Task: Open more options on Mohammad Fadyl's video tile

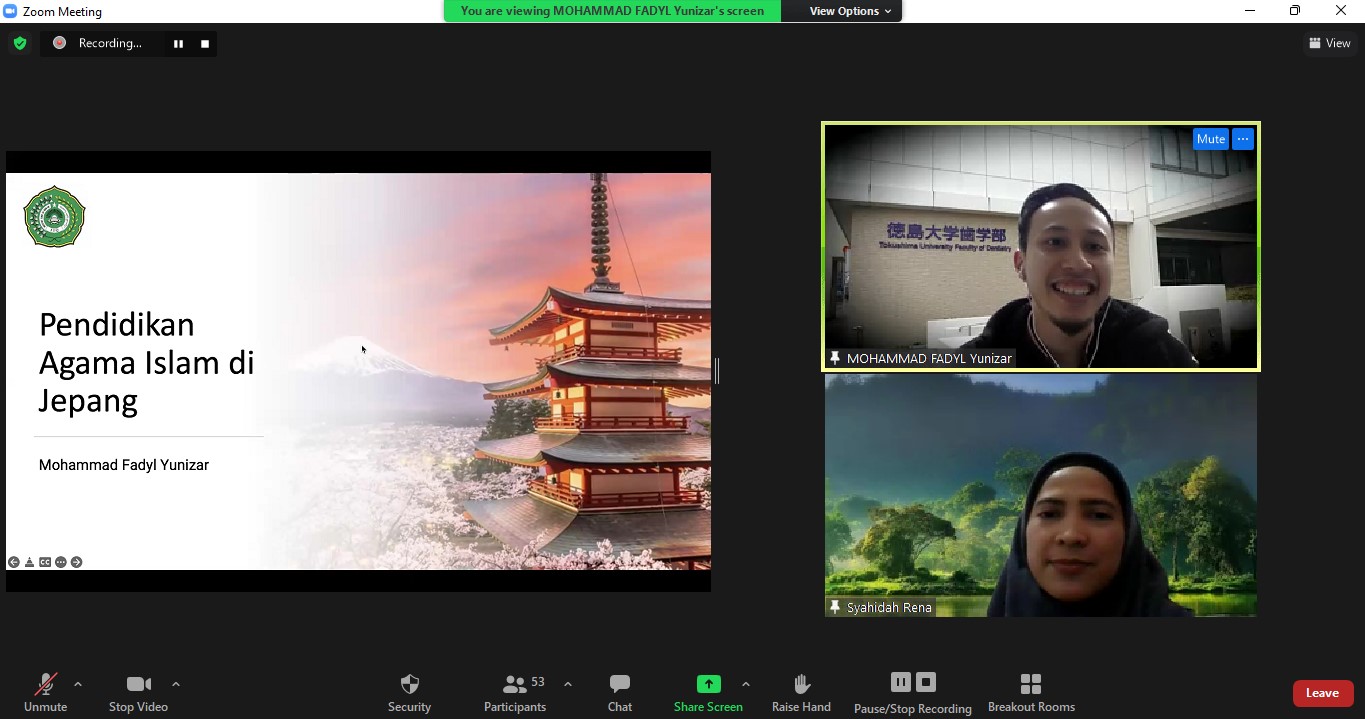Action: [1243, 139]
